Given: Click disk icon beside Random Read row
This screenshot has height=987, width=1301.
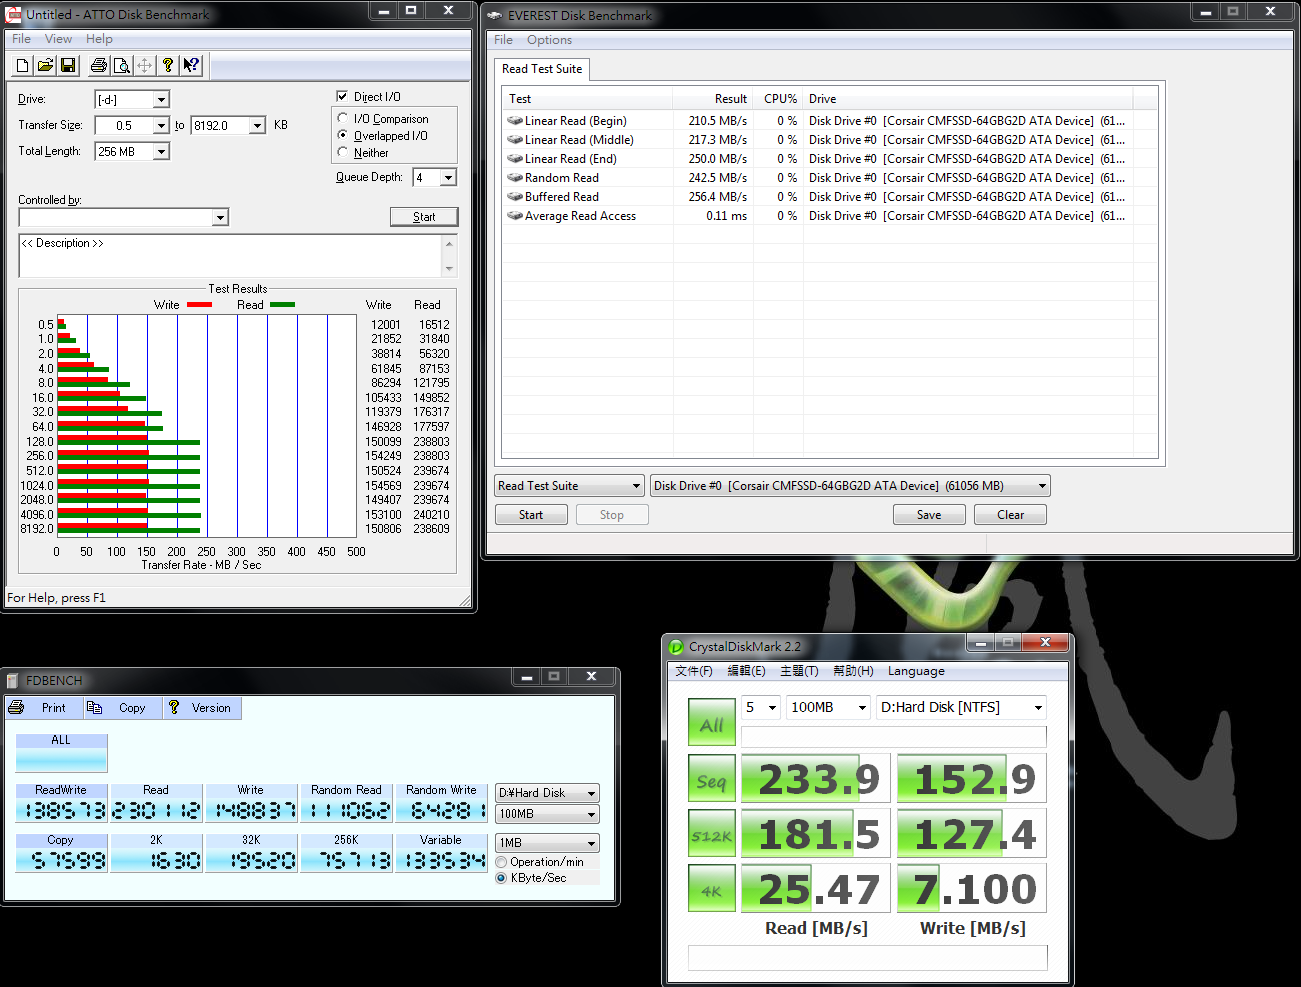Looking at the screenshot, I should point(515,178).
